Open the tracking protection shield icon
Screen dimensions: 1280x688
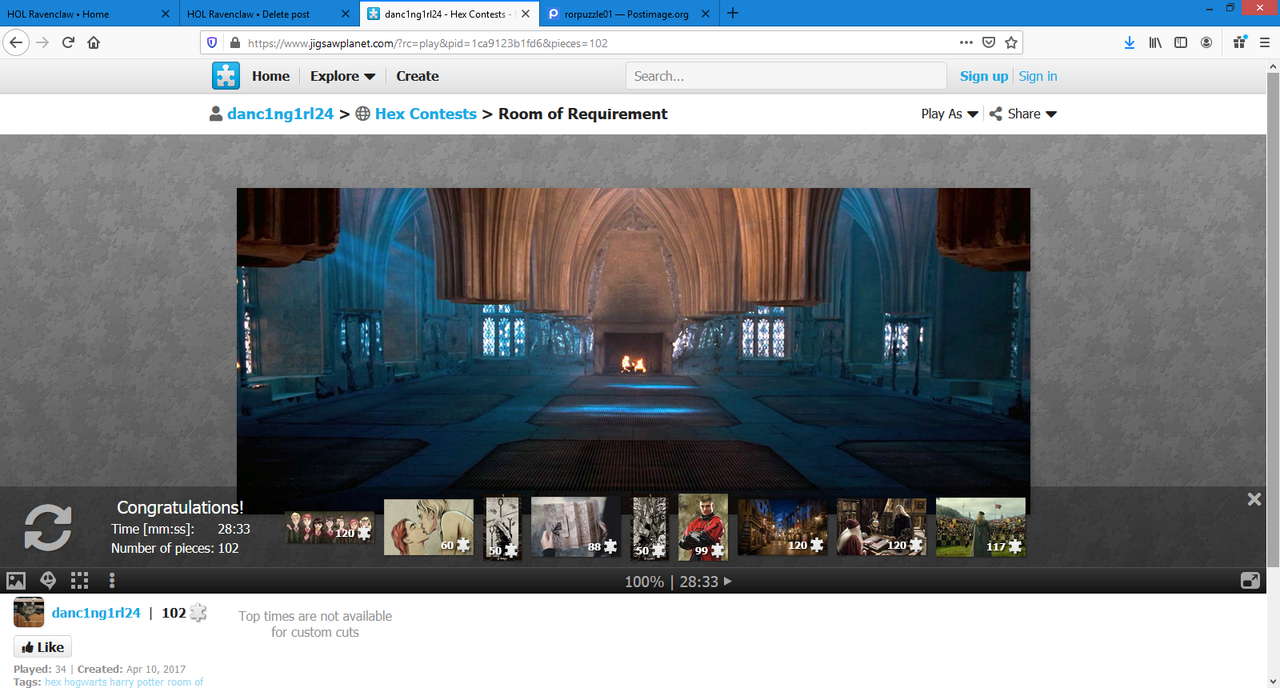click(x=211, y=43)
